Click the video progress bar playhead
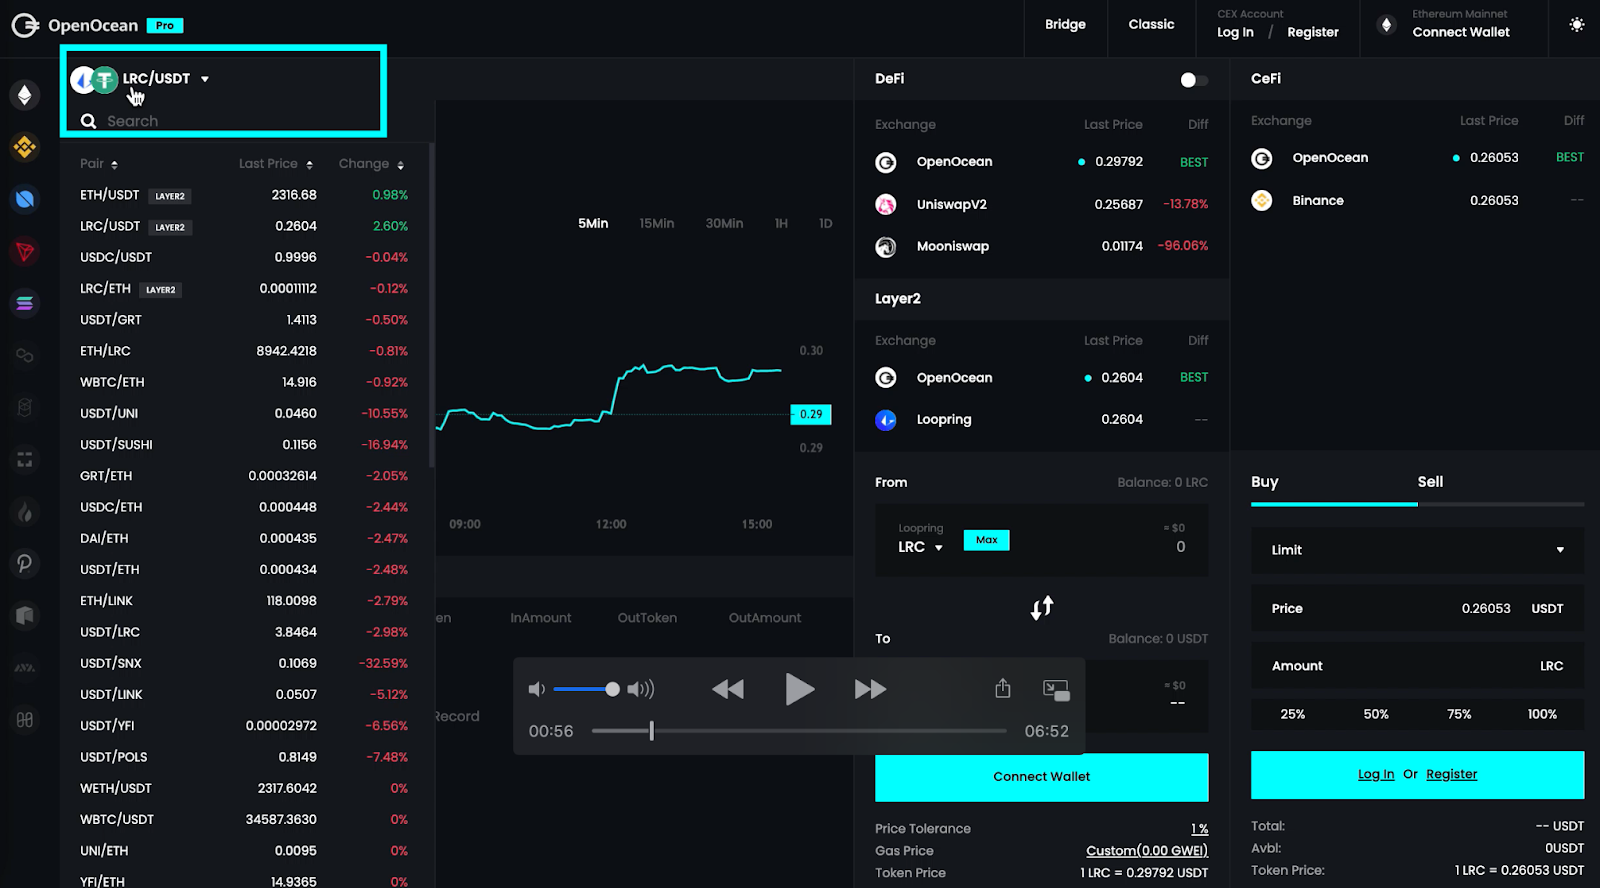 [x=651, y=731]
